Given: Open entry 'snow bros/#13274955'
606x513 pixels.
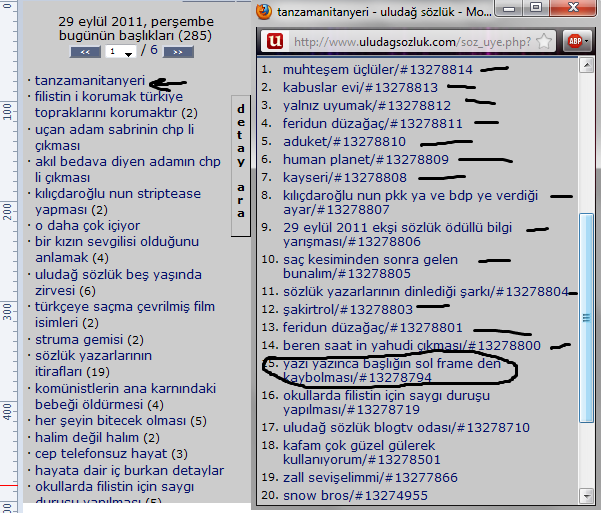Looking at the screenshot, I should 355,496.
